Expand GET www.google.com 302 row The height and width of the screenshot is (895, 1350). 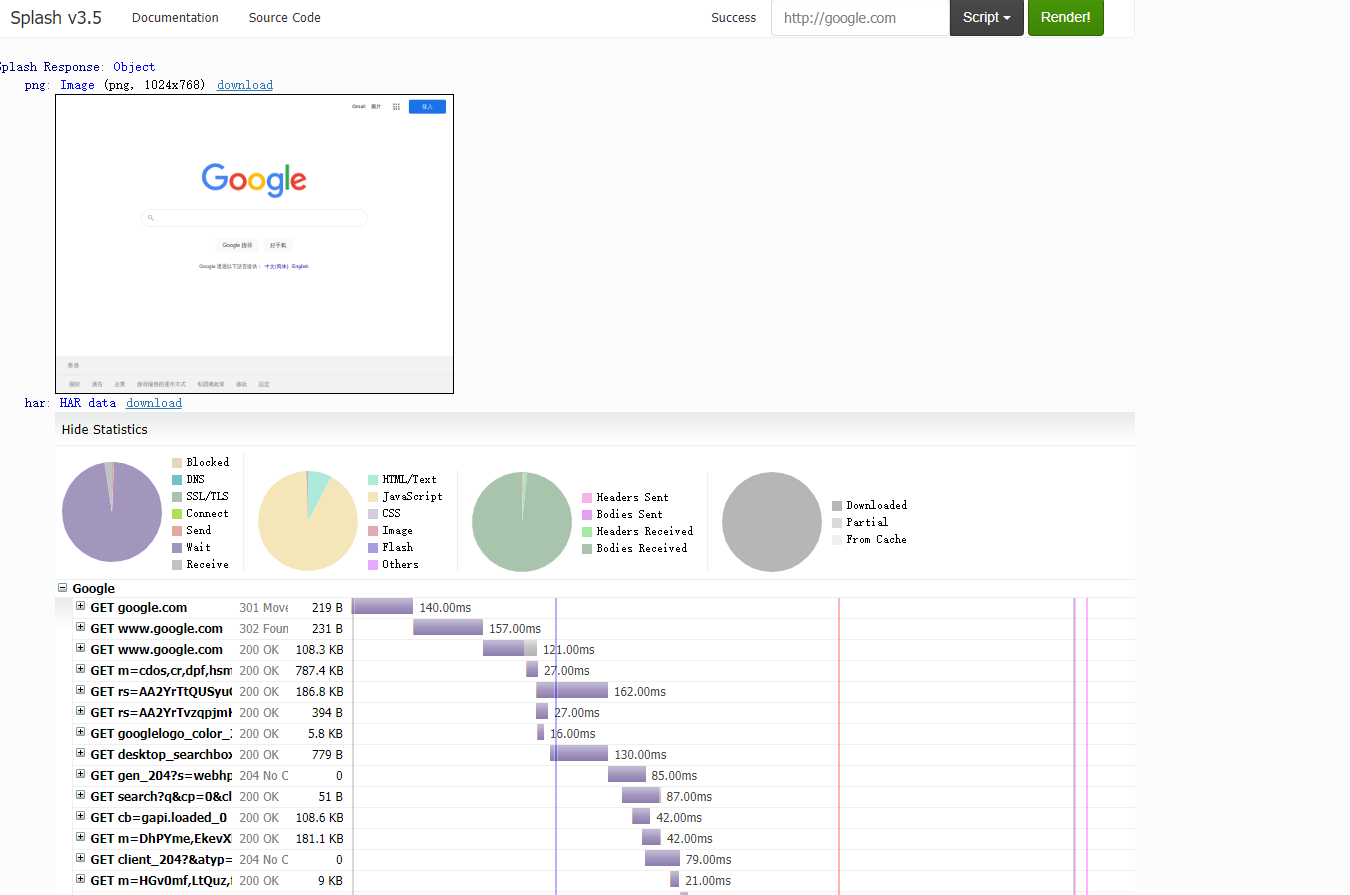pos(81,628)
